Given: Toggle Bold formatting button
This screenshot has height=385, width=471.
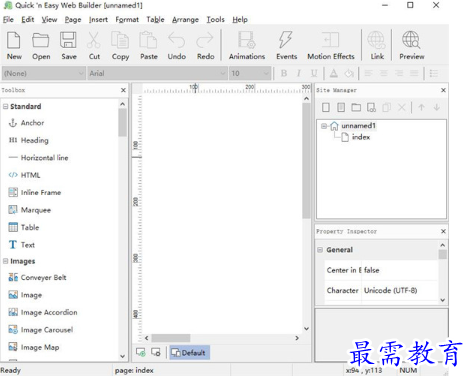Looking at the screenshot, I should (284, 73).
